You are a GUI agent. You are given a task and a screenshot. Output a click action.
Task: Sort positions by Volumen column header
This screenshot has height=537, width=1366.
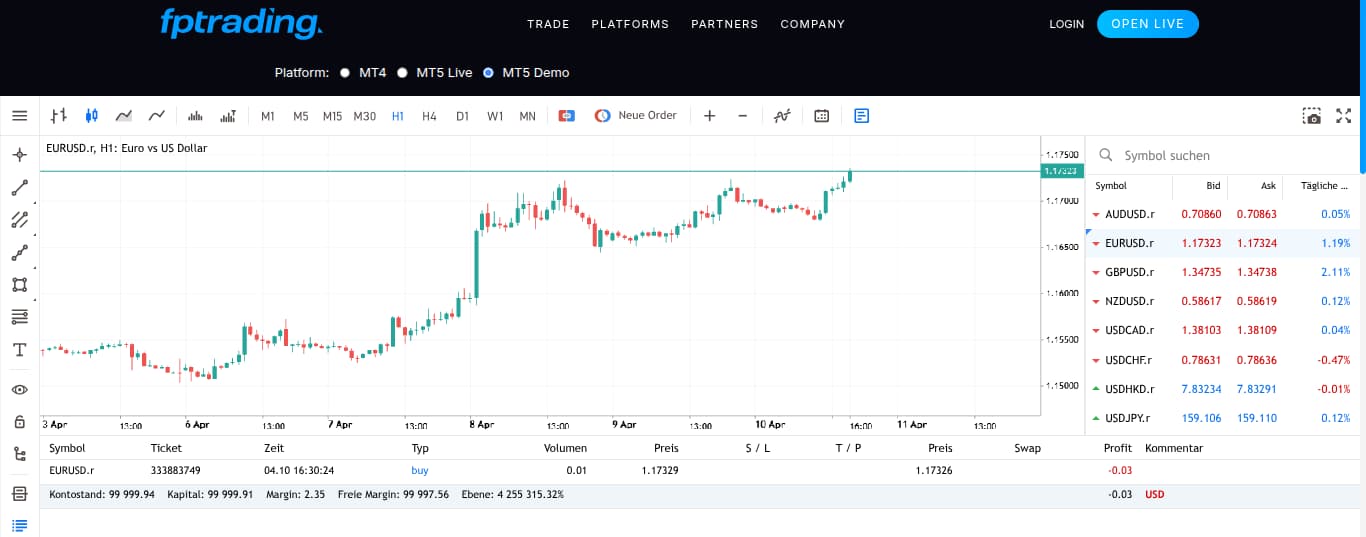(565, 448)
